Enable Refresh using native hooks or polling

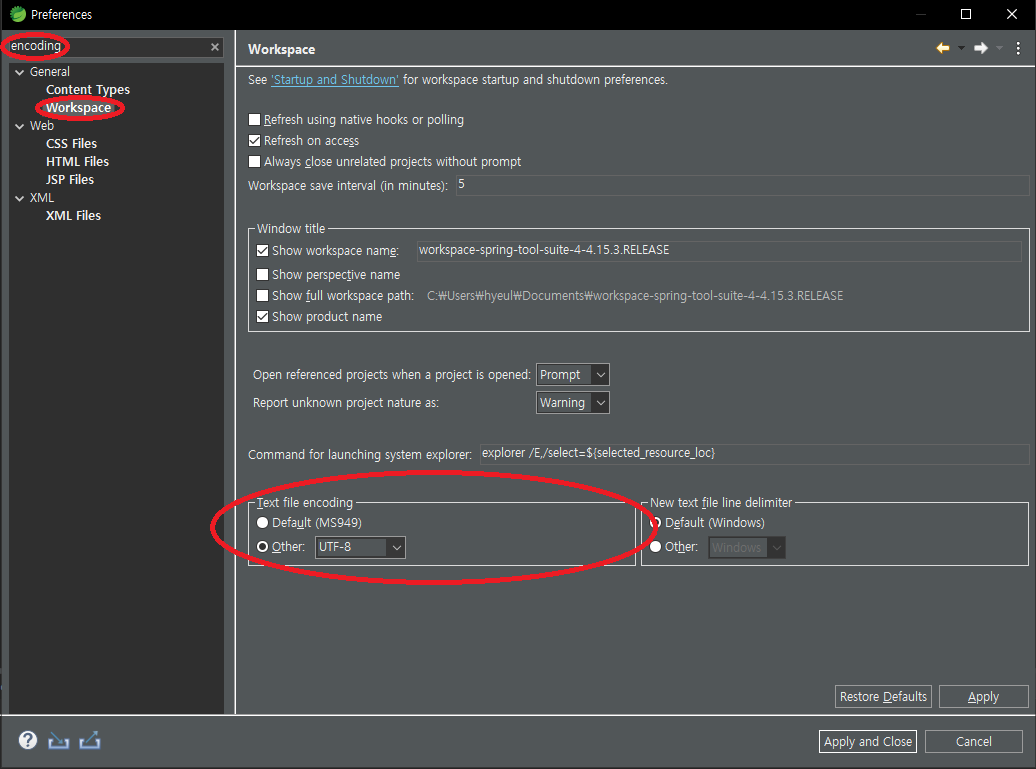[254, 120]
